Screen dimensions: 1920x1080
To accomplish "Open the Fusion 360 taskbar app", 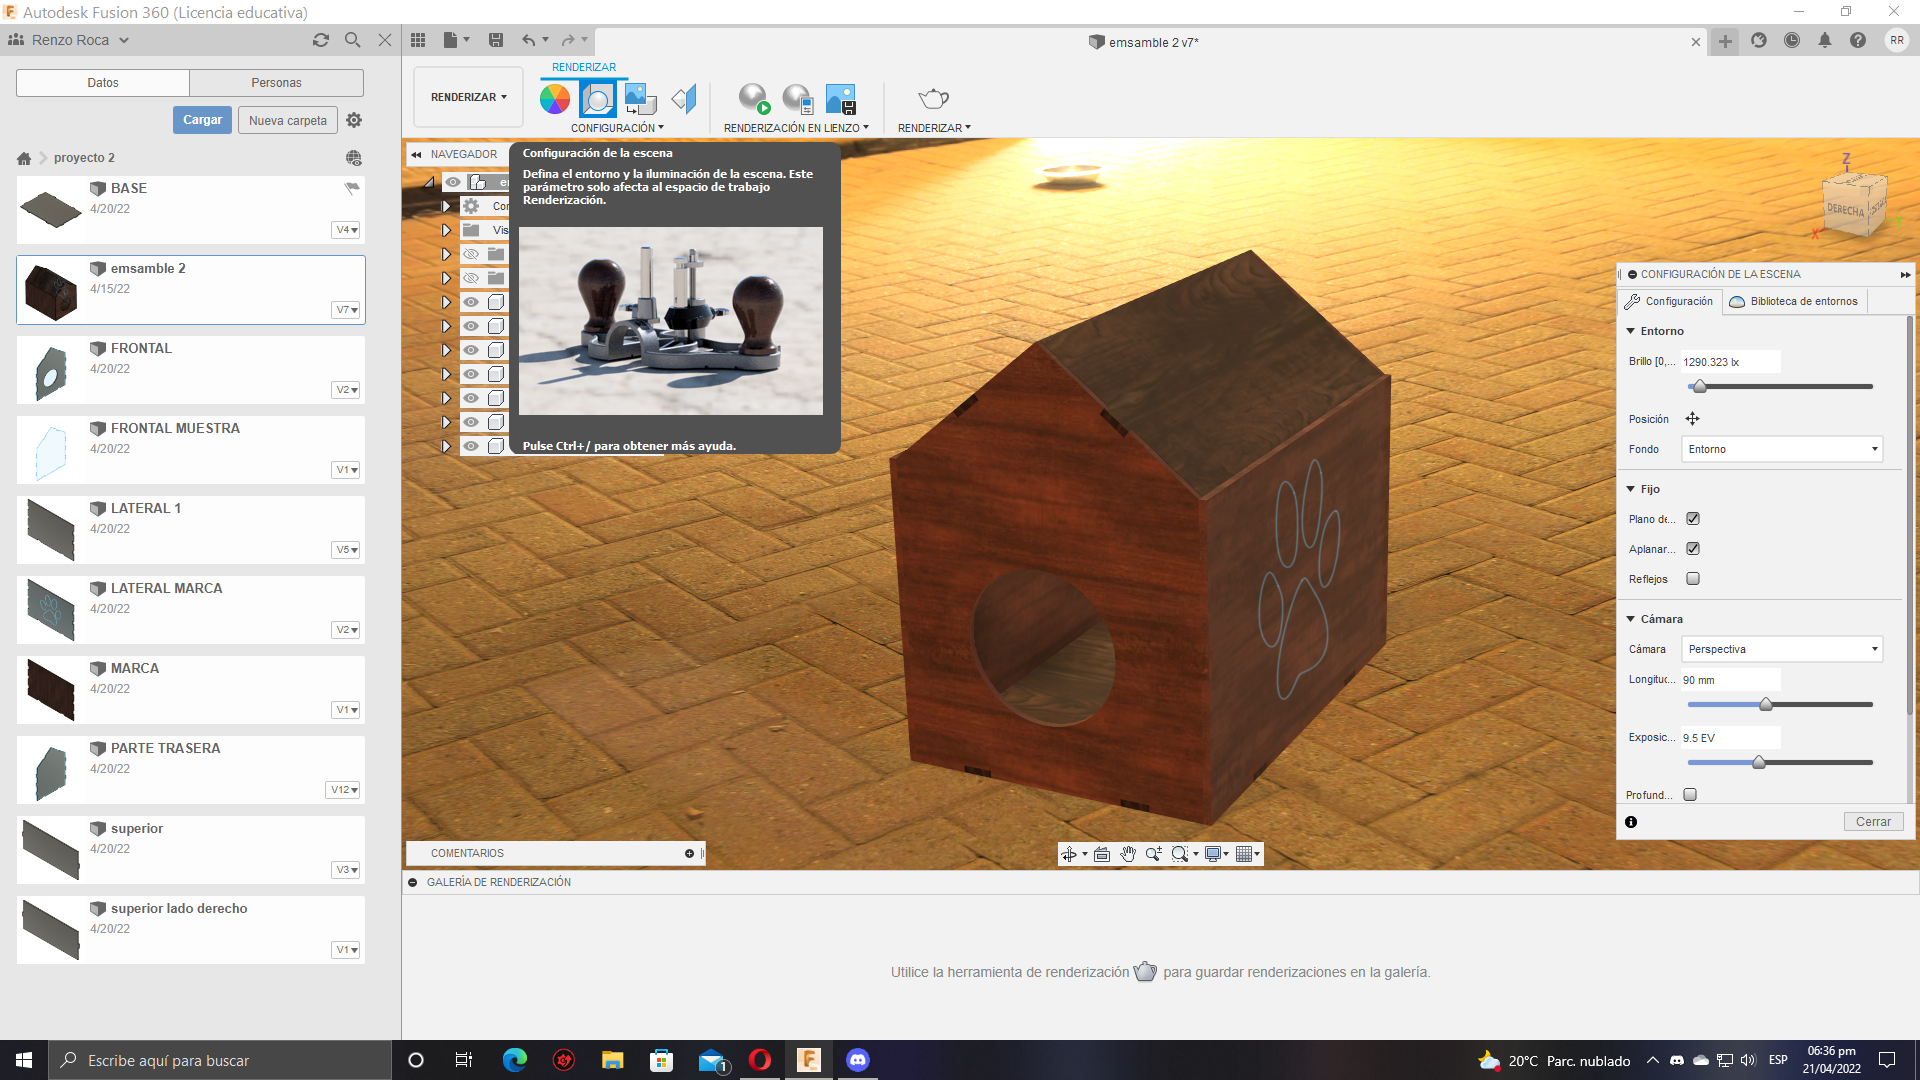I will click(808, 1060).
